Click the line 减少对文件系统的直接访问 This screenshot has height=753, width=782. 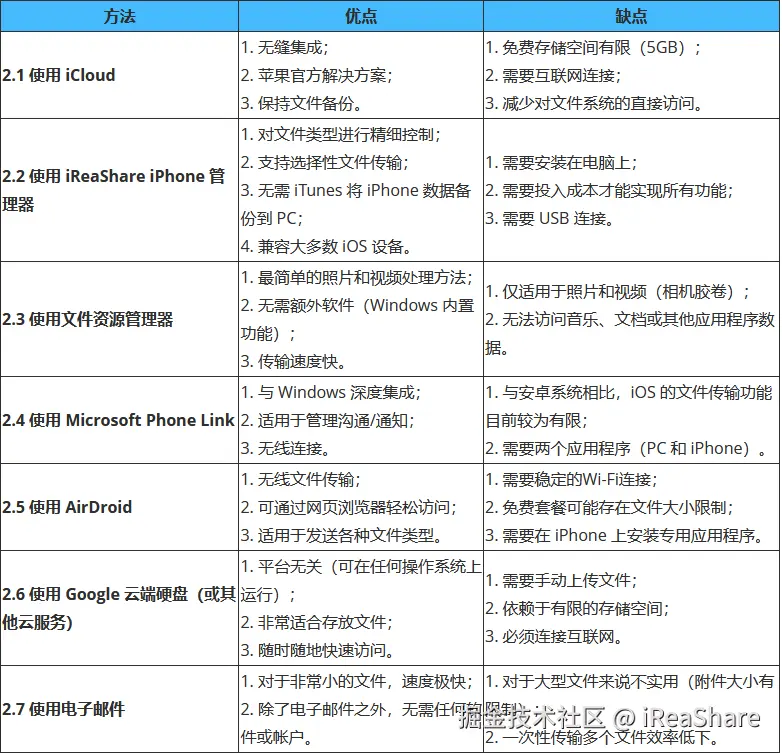click(594, 103)
